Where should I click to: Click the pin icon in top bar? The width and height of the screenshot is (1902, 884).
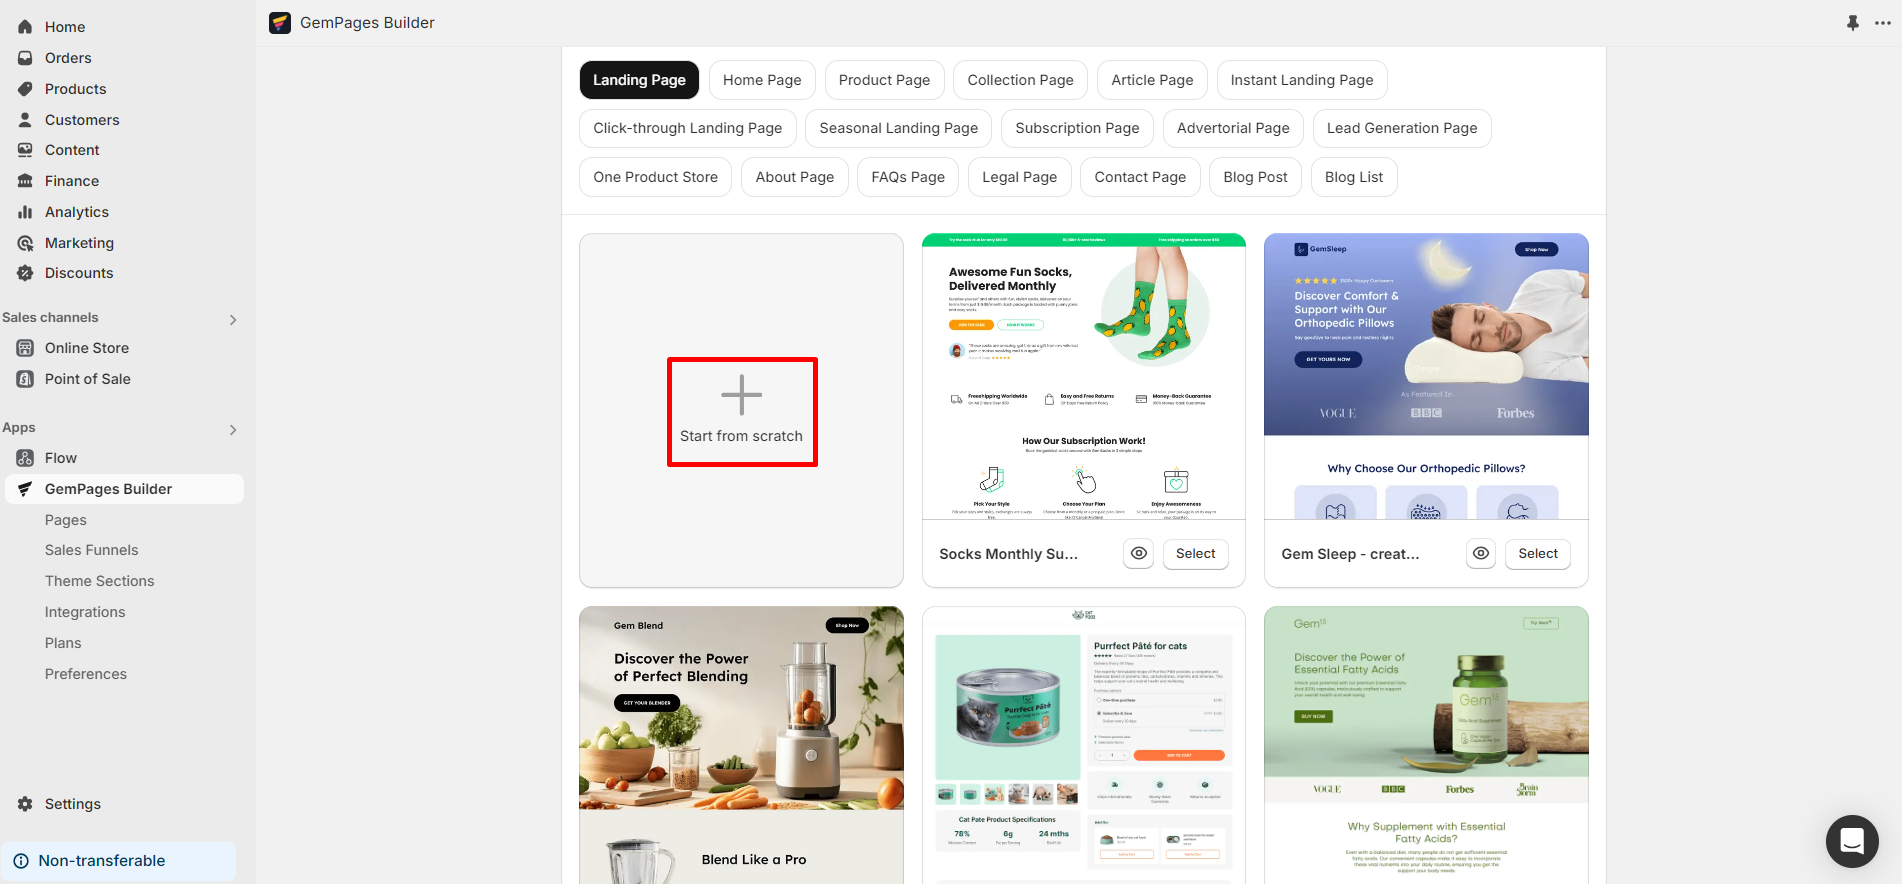pyautogui.click(x=1852, y=23)
